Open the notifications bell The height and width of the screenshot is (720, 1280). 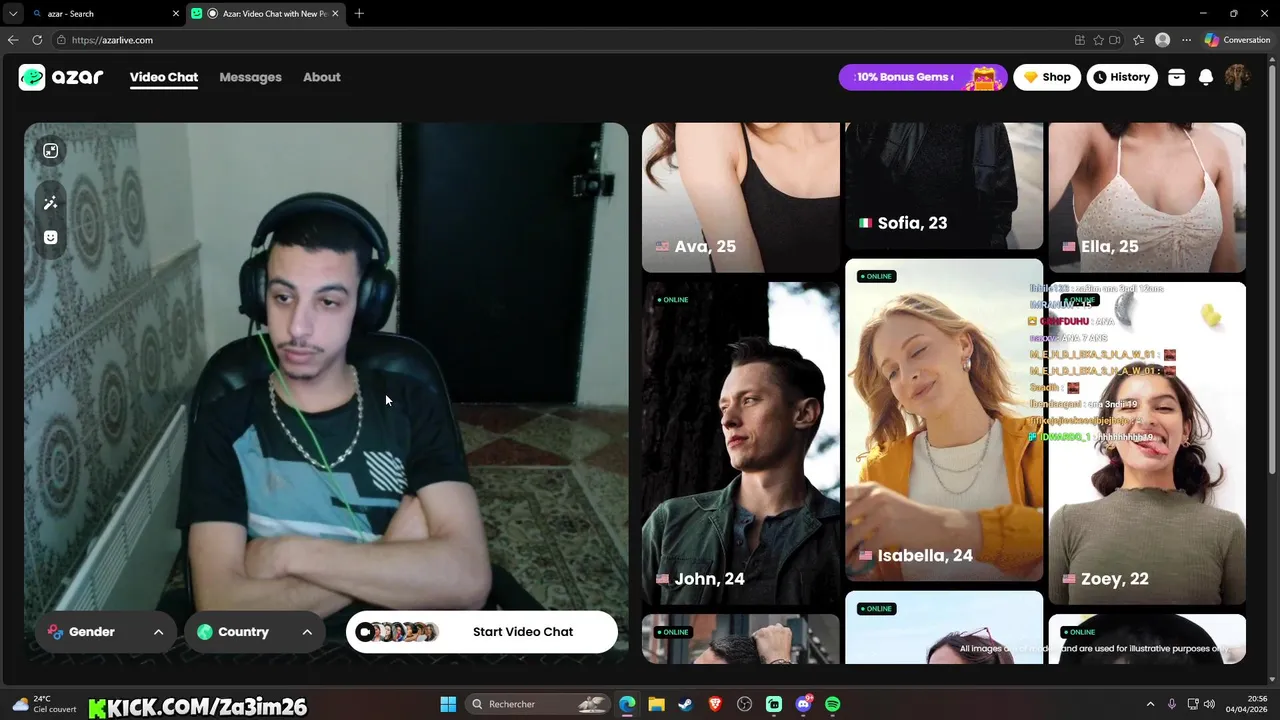(1206, 77)
